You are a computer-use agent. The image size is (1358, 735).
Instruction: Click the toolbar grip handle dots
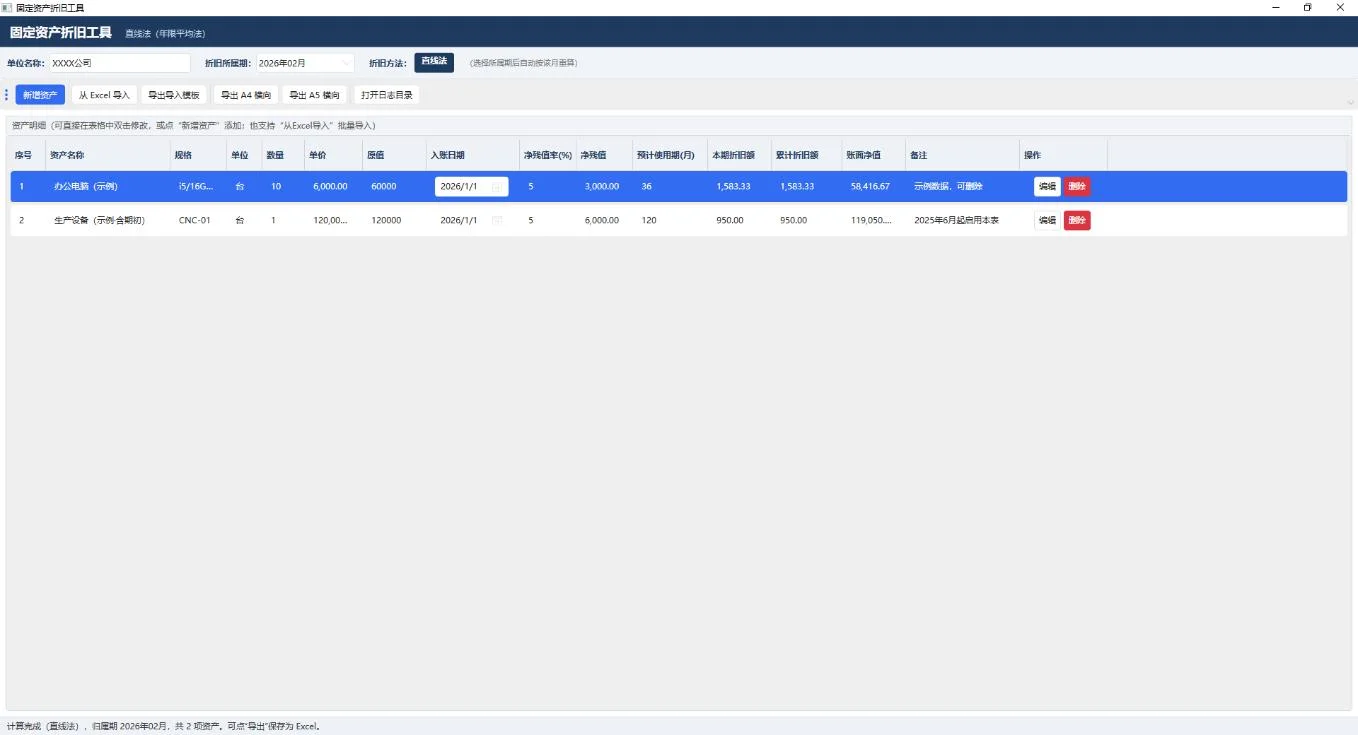7,95
